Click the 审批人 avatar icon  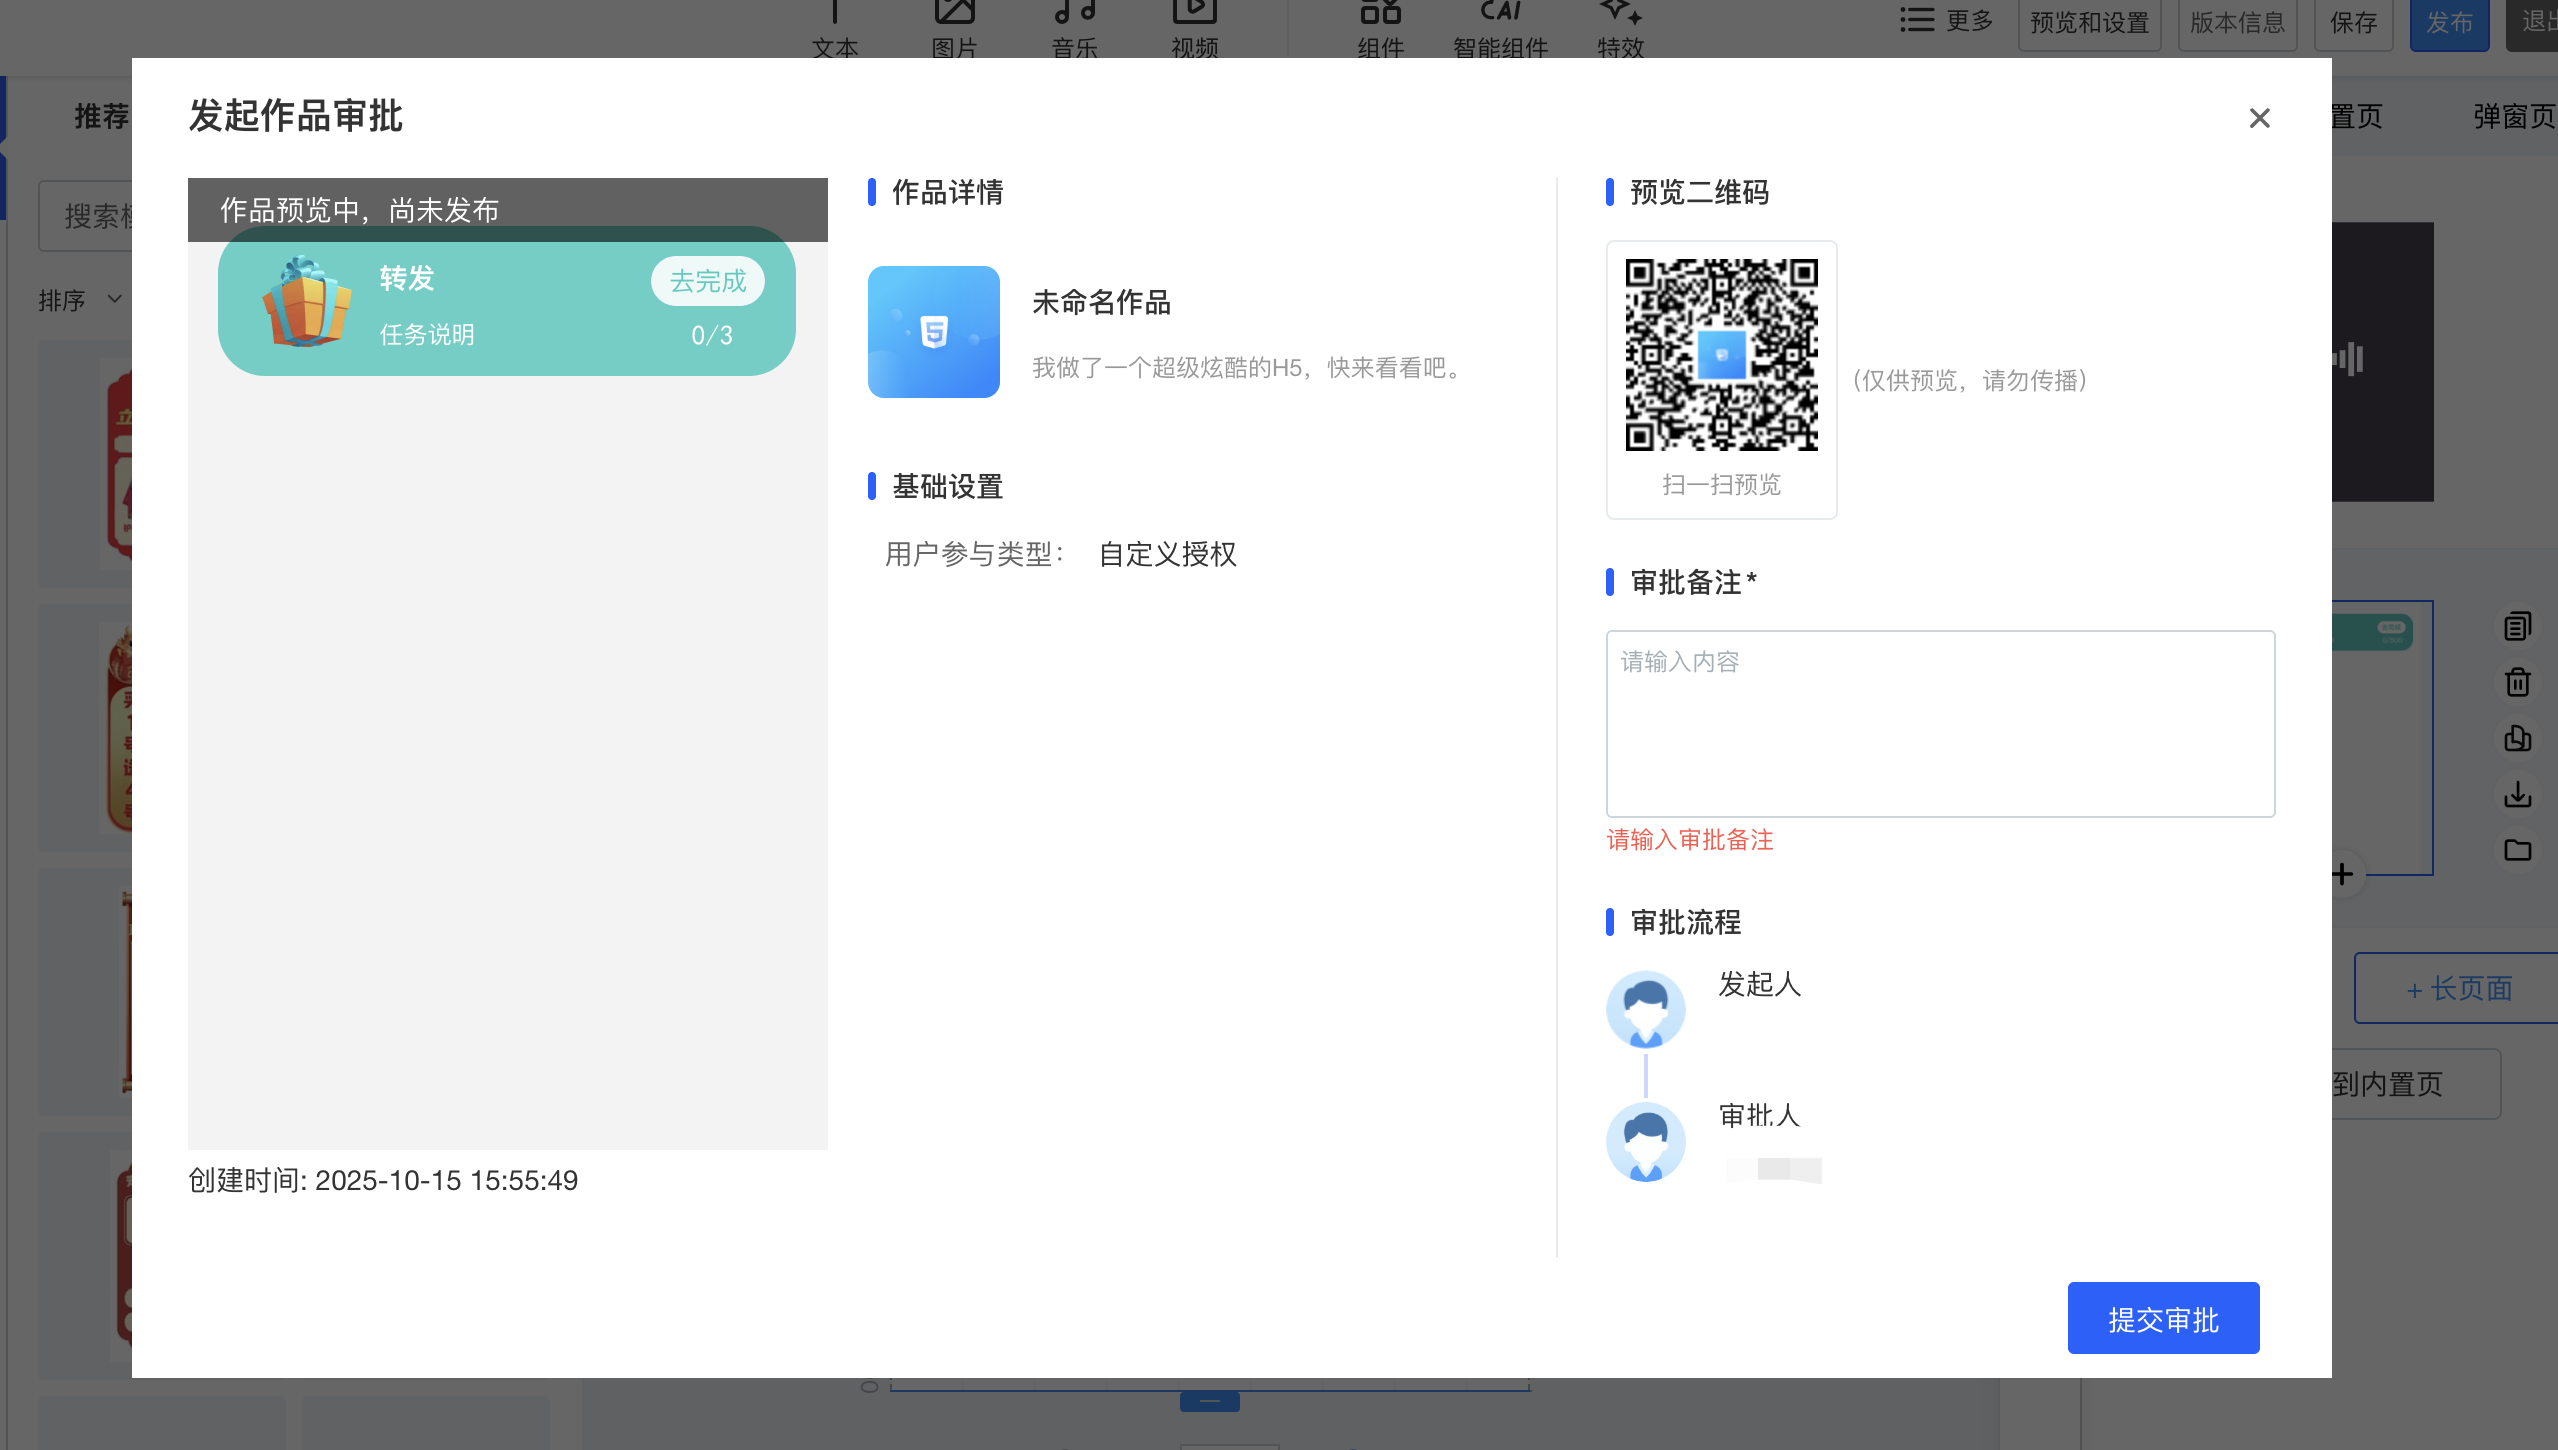coord(1645,1141)
